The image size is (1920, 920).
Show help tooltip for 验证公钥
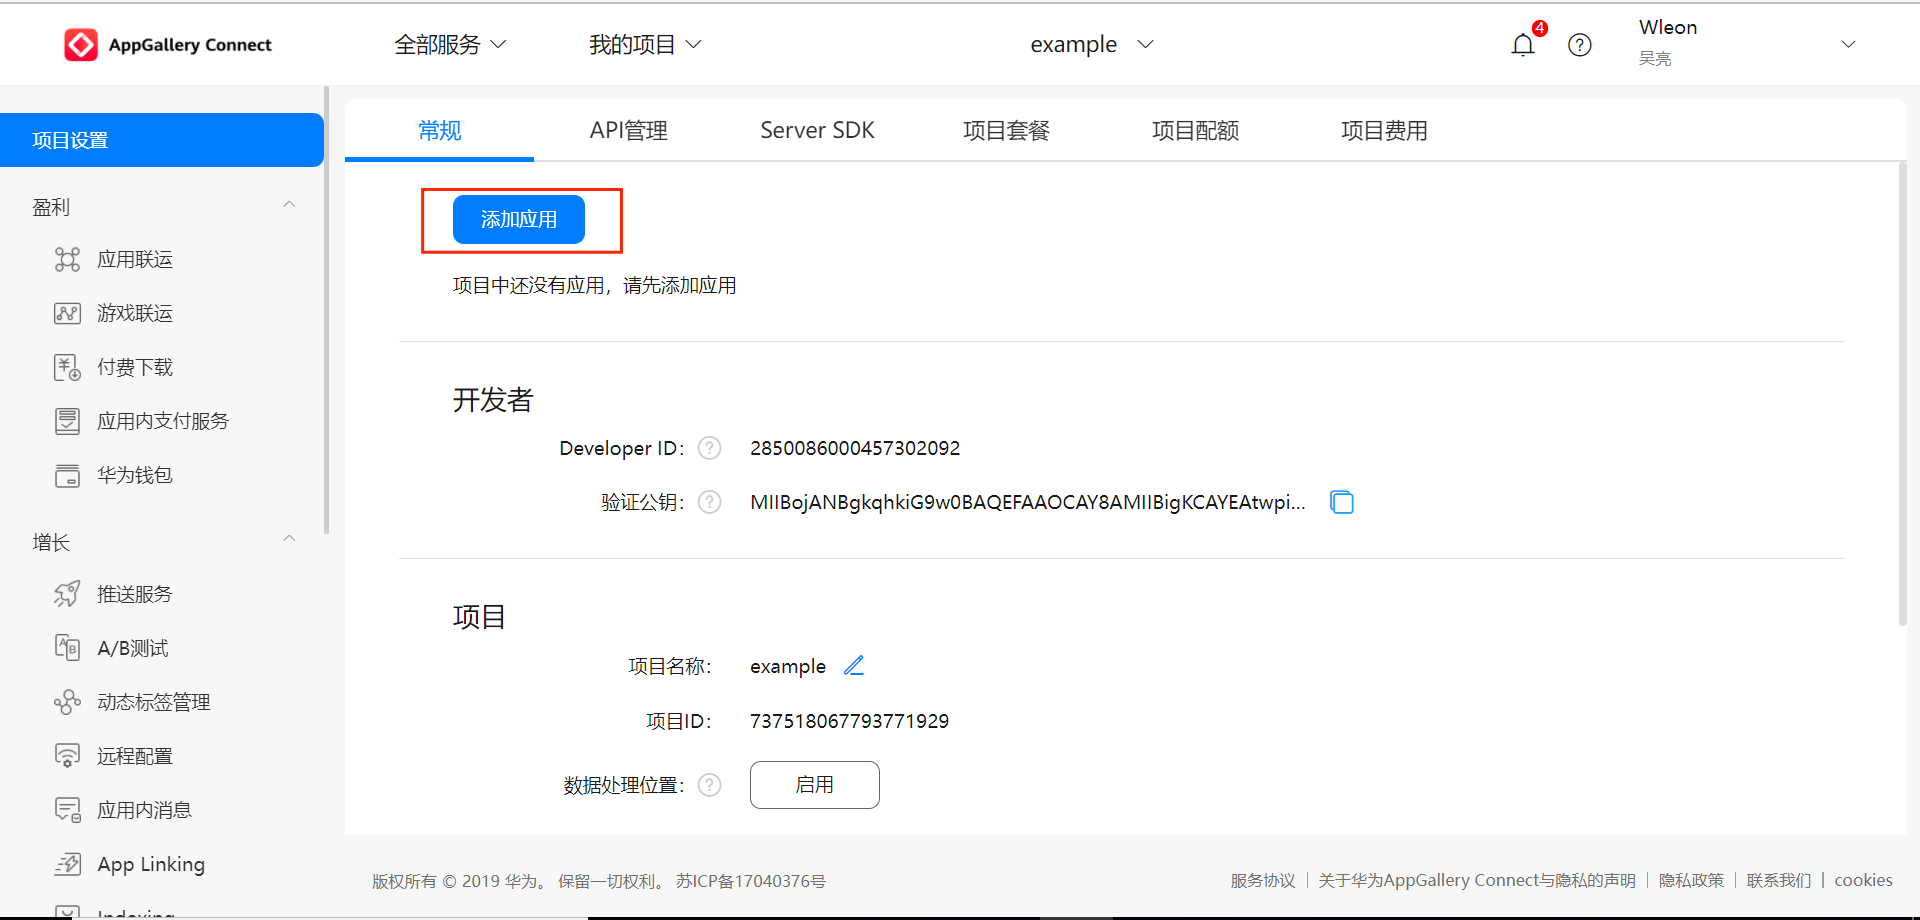click(x=709, y=502)
